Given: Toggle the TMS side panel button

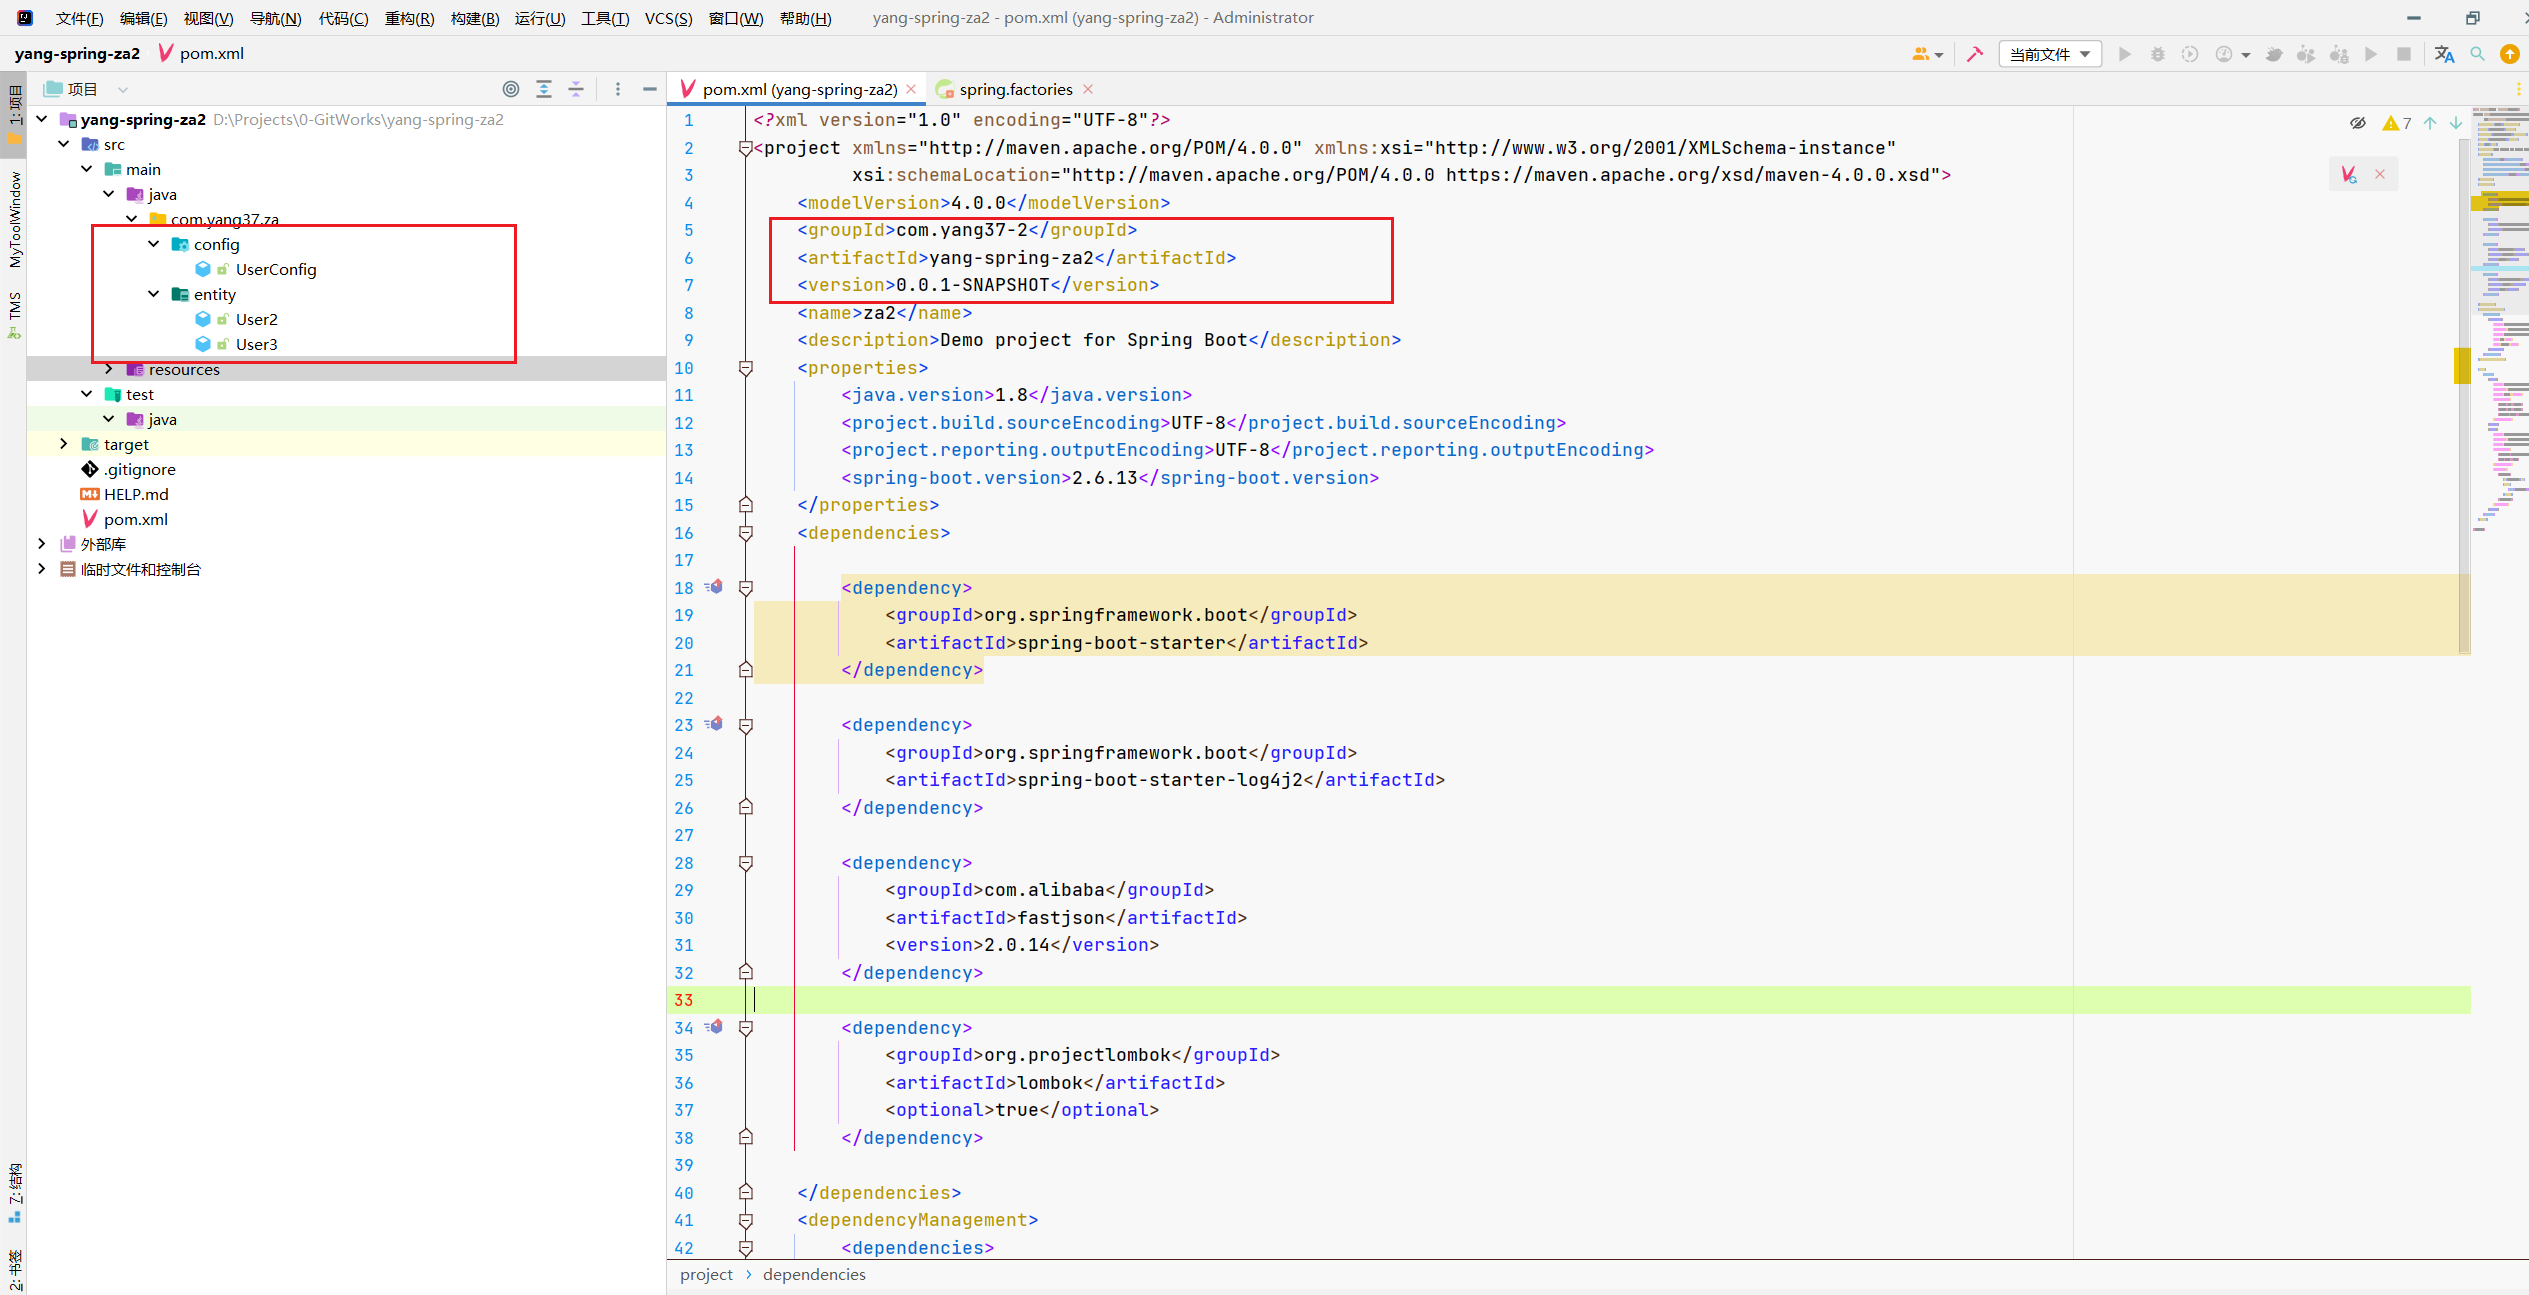Looking at the screenshot, I should (x=14, y=314).
